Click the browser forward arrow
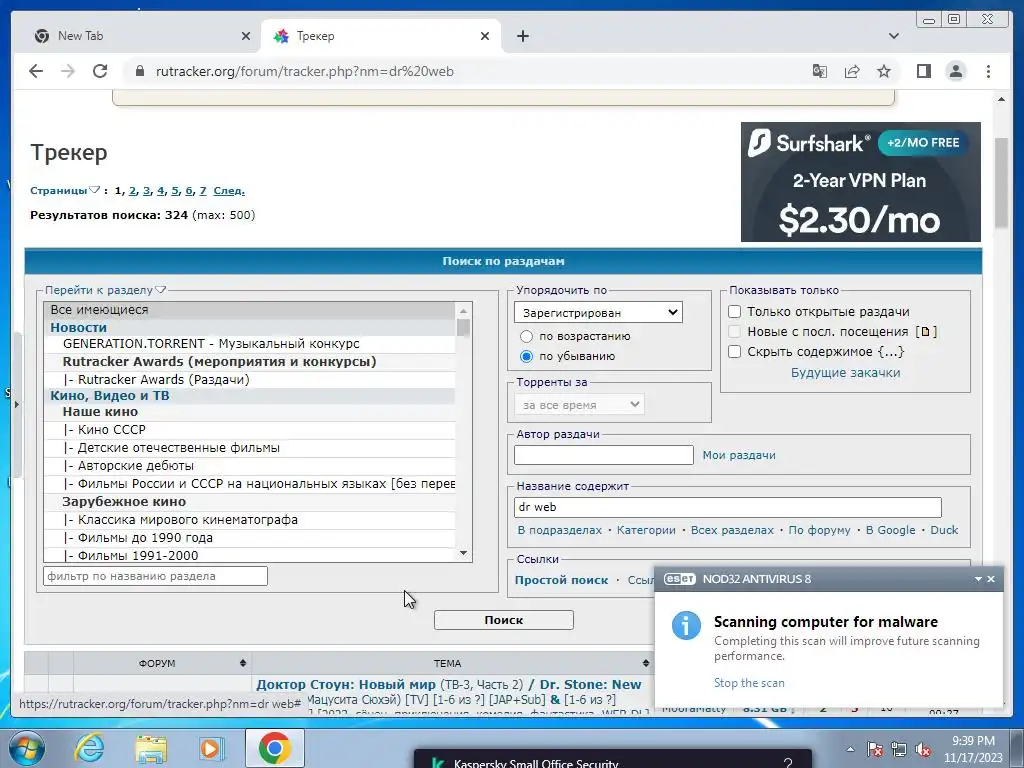The height and width of the screenshot is (768, 1024). pos(68,71)
